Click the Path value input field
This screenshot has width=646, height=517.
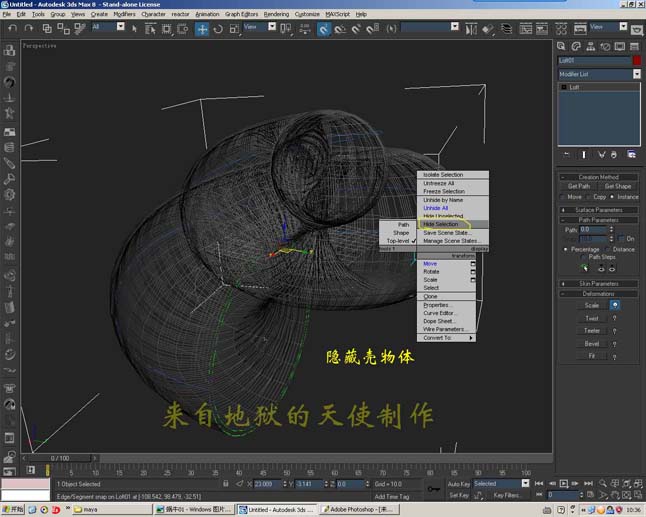point(593,229)
